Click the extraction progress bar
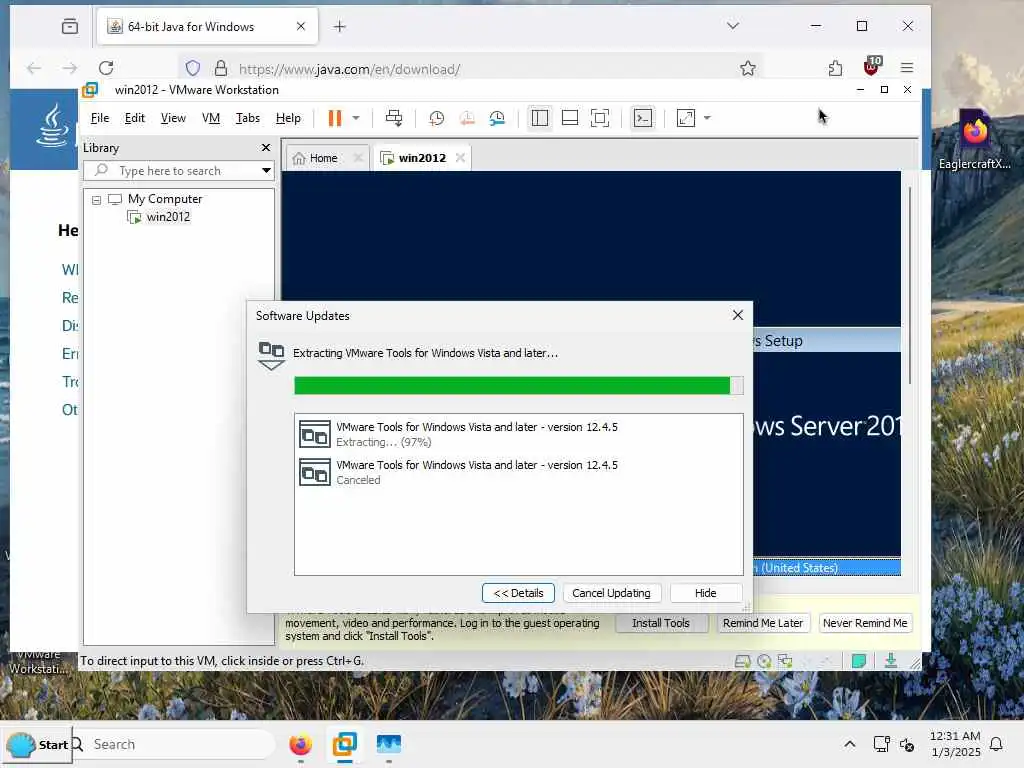 tap(519, 386)
